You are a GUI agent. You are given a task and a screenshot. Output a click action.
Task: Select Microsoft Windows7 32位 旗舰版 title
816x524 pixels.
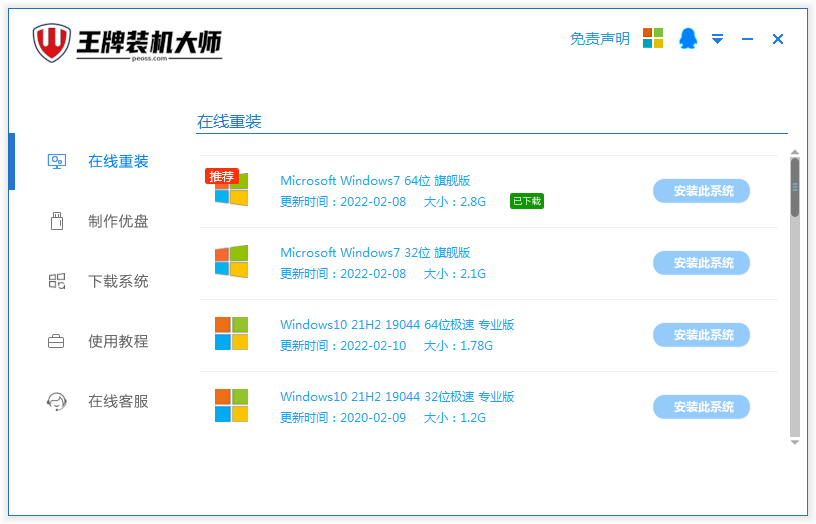click(375, 252)
